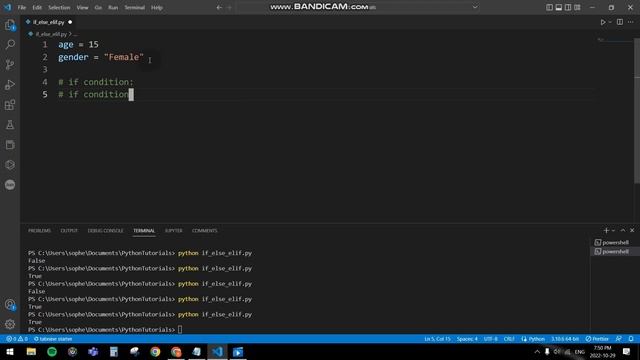The image size is (640, 360).
Task: Split the editor to the right
Action: point(620,22)
